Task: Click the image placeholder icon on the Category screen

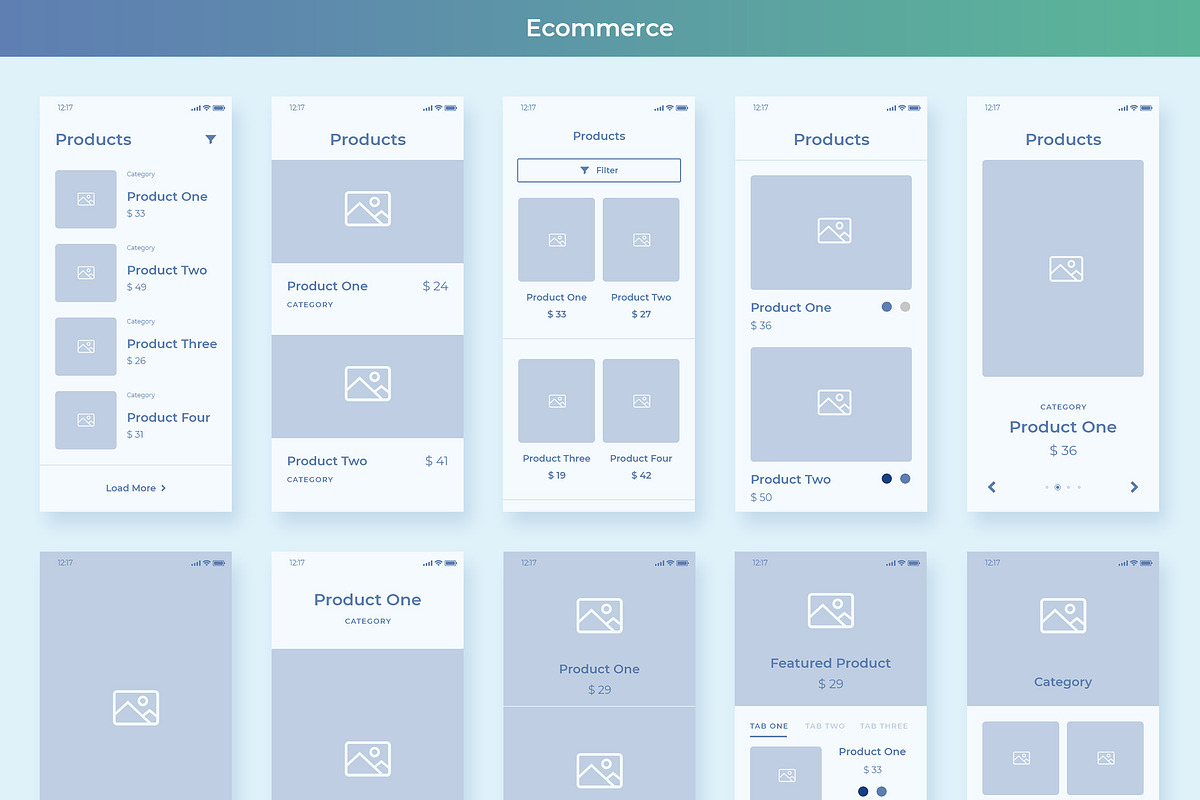Action: (x=1063, y=614)
